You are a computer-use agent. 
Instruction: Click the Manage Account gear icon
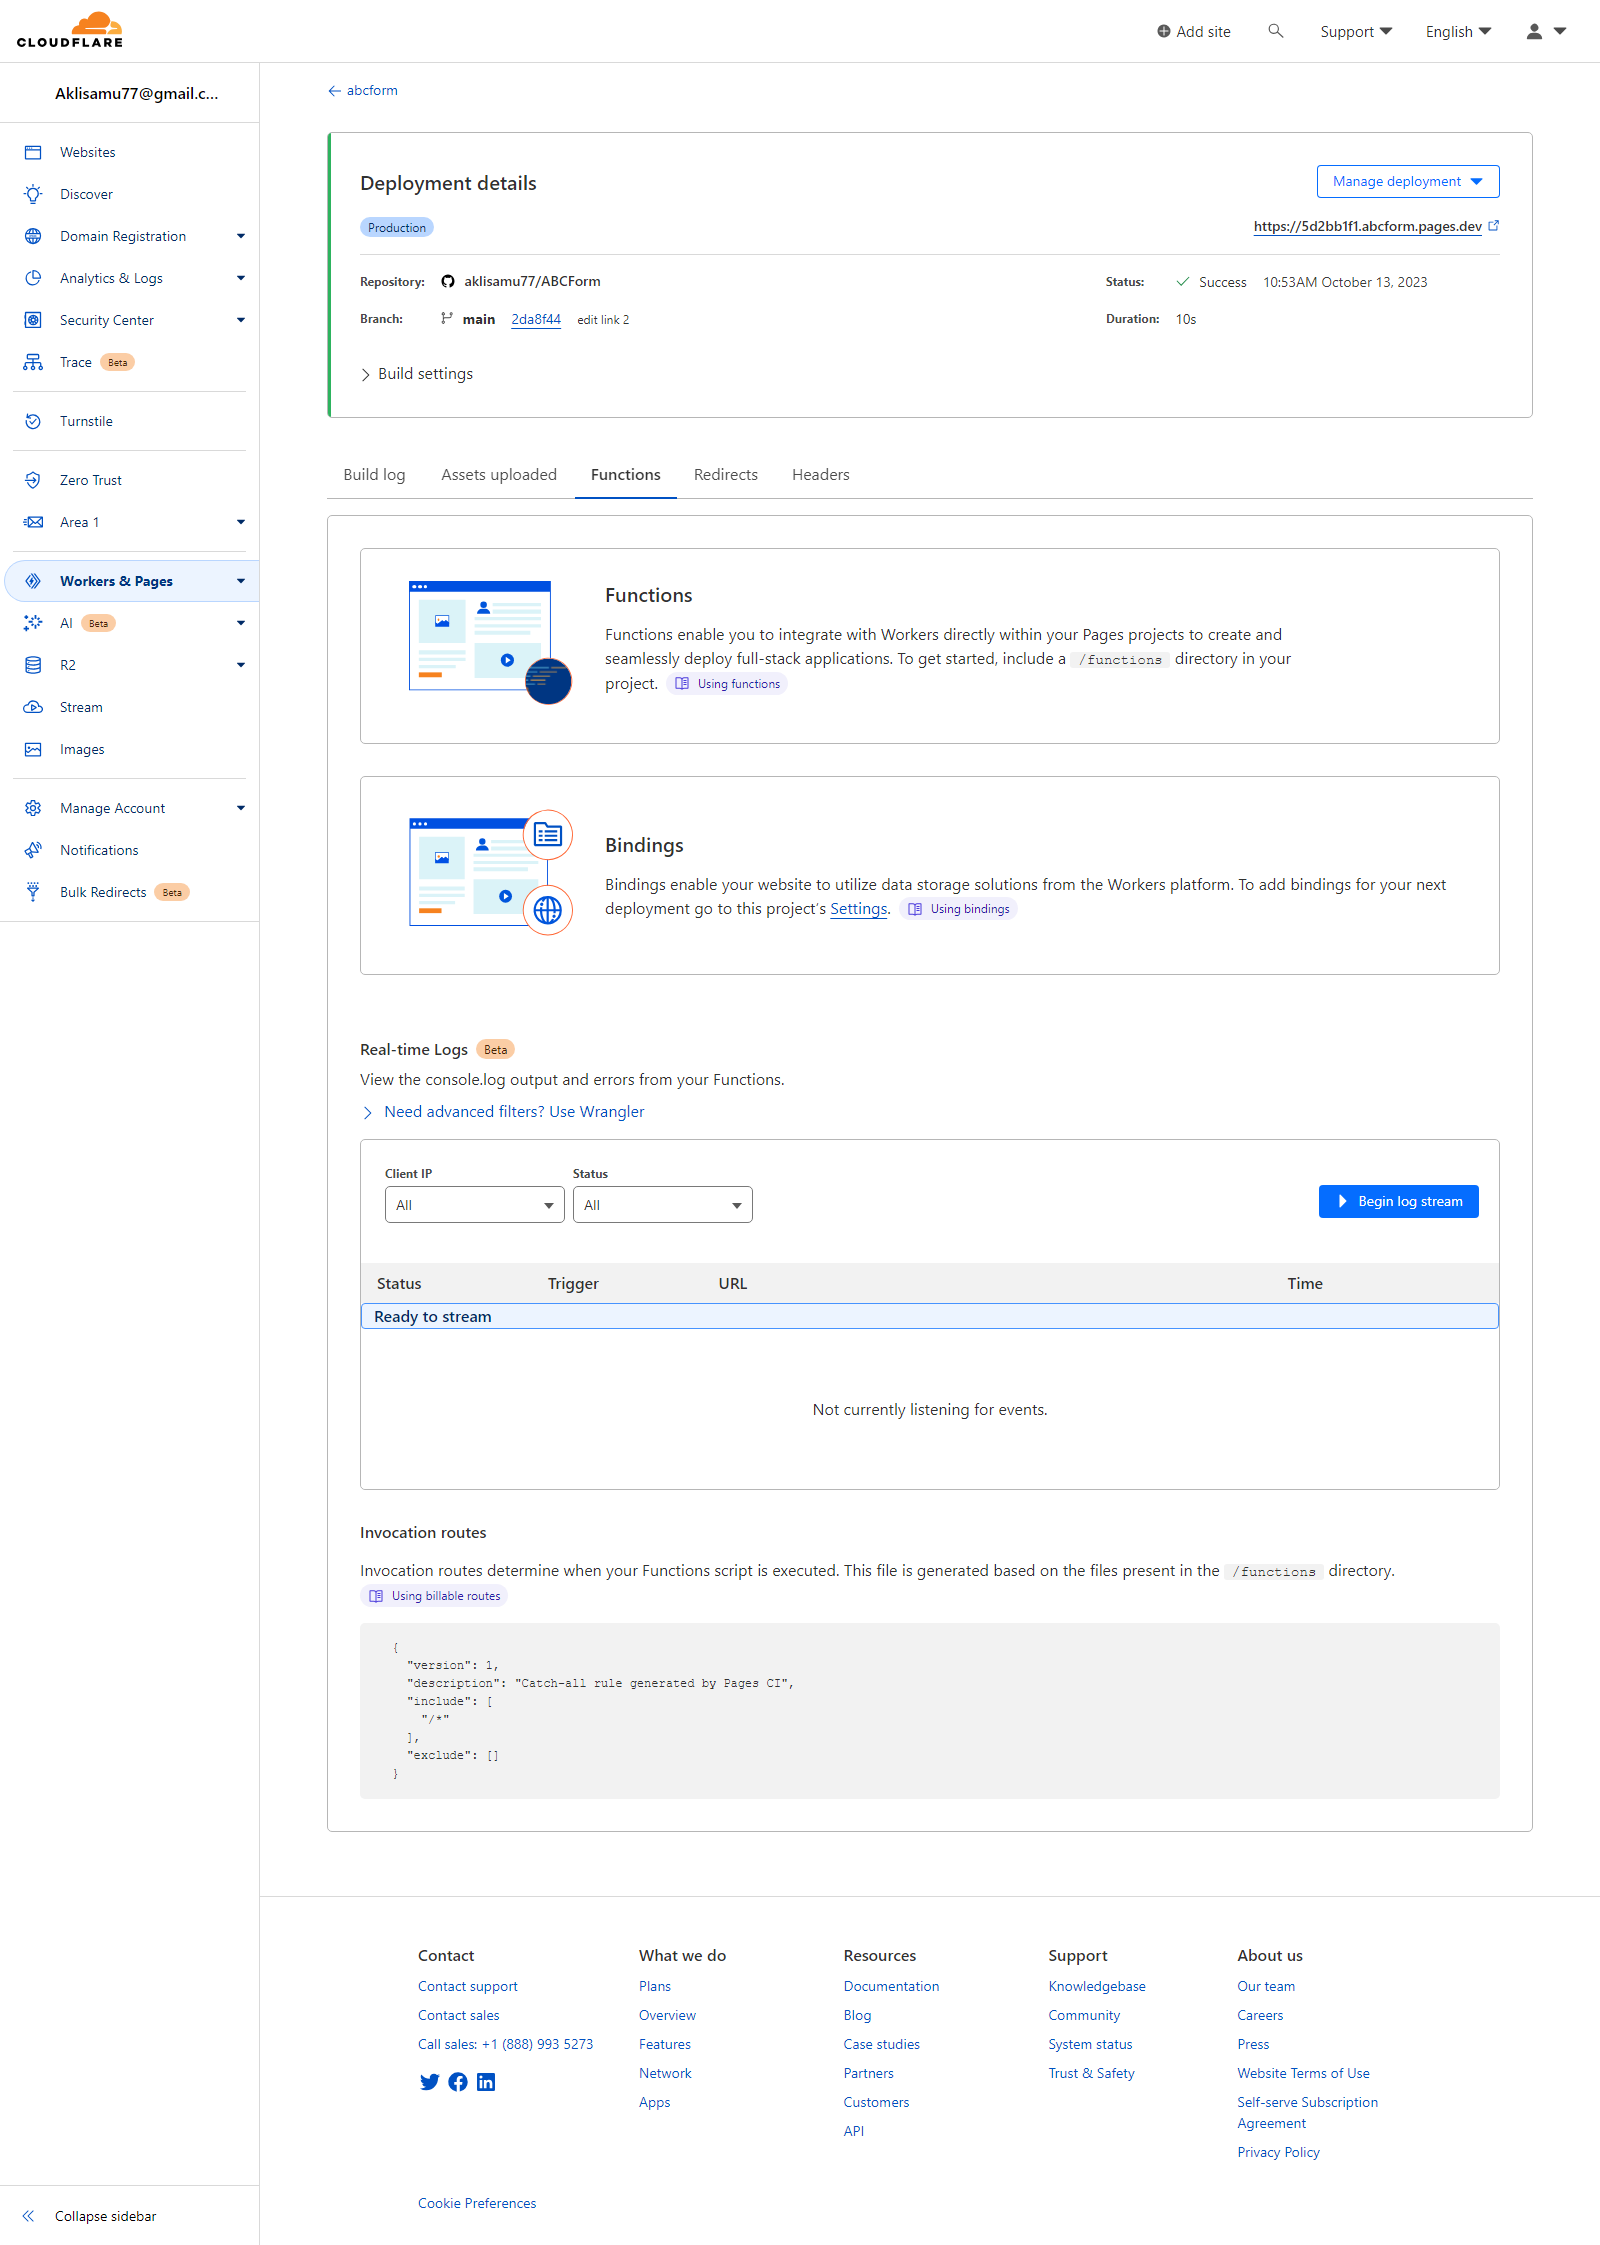(33, 808)
